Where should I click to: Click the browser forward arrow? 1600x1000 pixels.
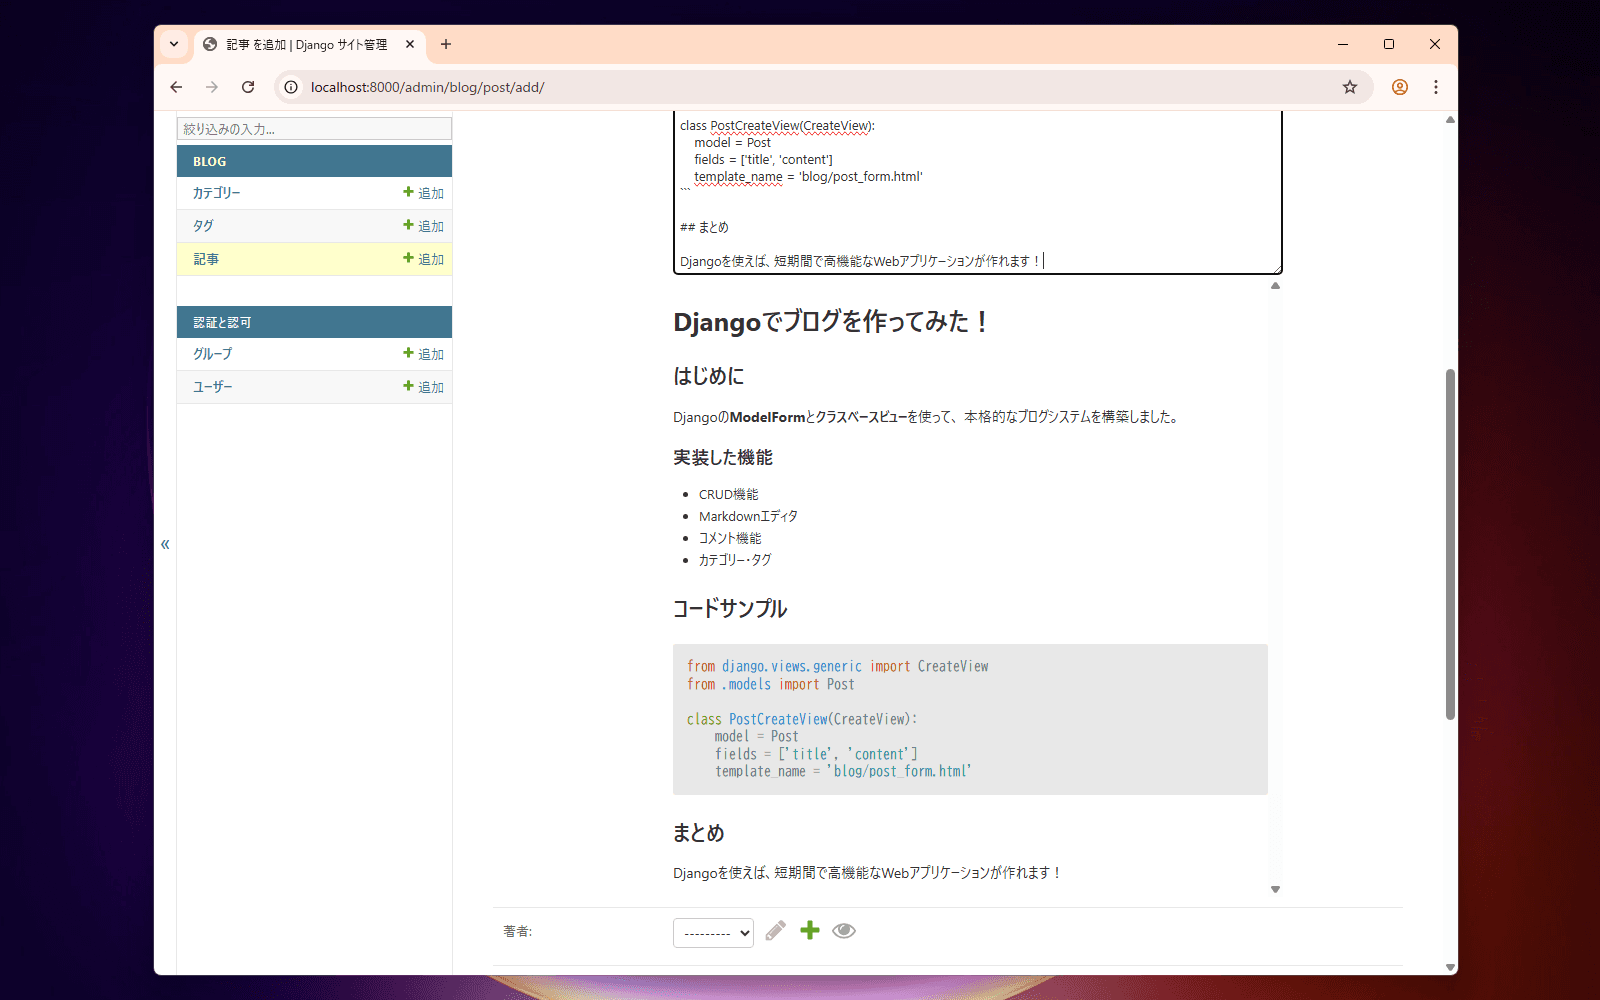[x=212, y=87]
